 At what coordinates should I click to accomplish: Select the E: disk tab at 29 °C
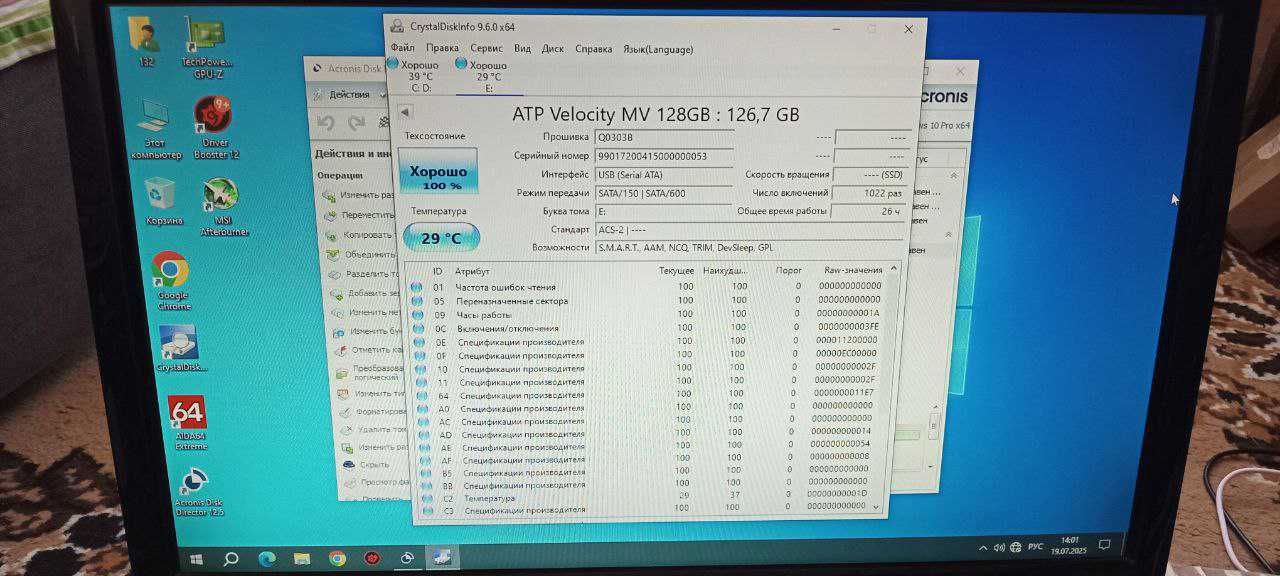click(x=489, y=76)
